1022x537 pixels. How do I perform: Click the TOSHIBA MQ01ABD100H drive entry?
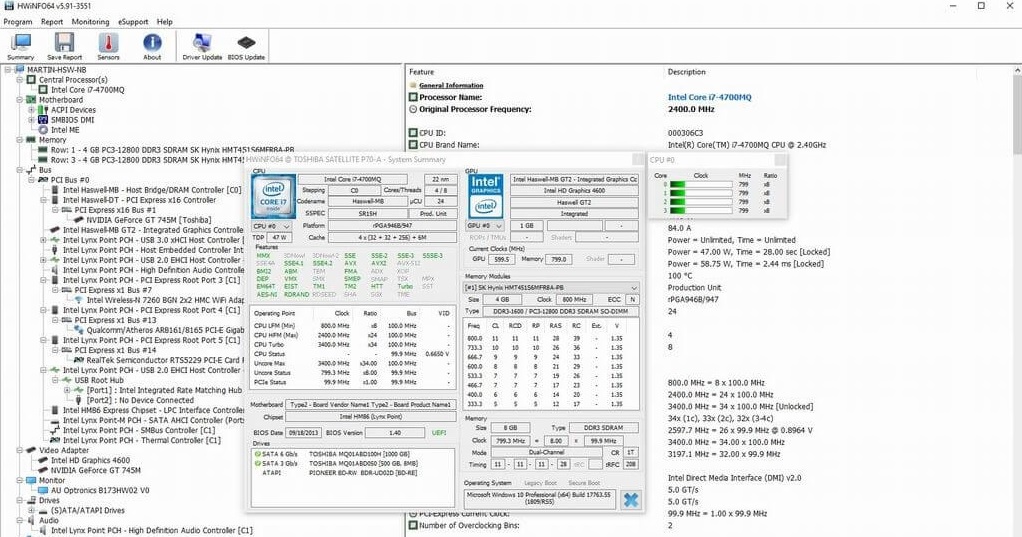pos(358,454)
